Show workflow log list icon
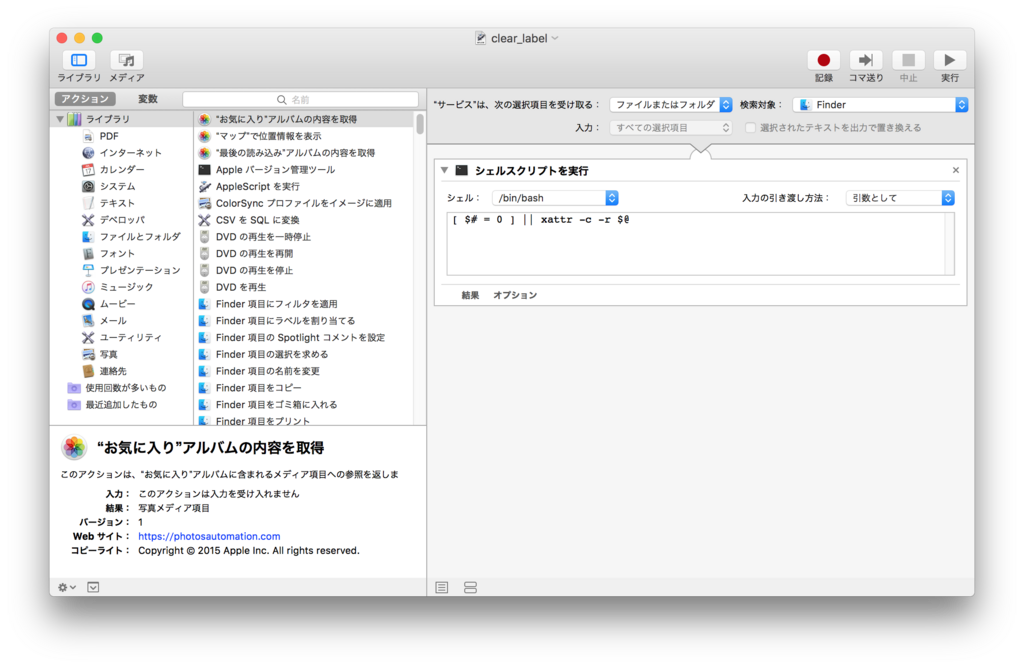The image size is (1024, 667). [442, 587]
